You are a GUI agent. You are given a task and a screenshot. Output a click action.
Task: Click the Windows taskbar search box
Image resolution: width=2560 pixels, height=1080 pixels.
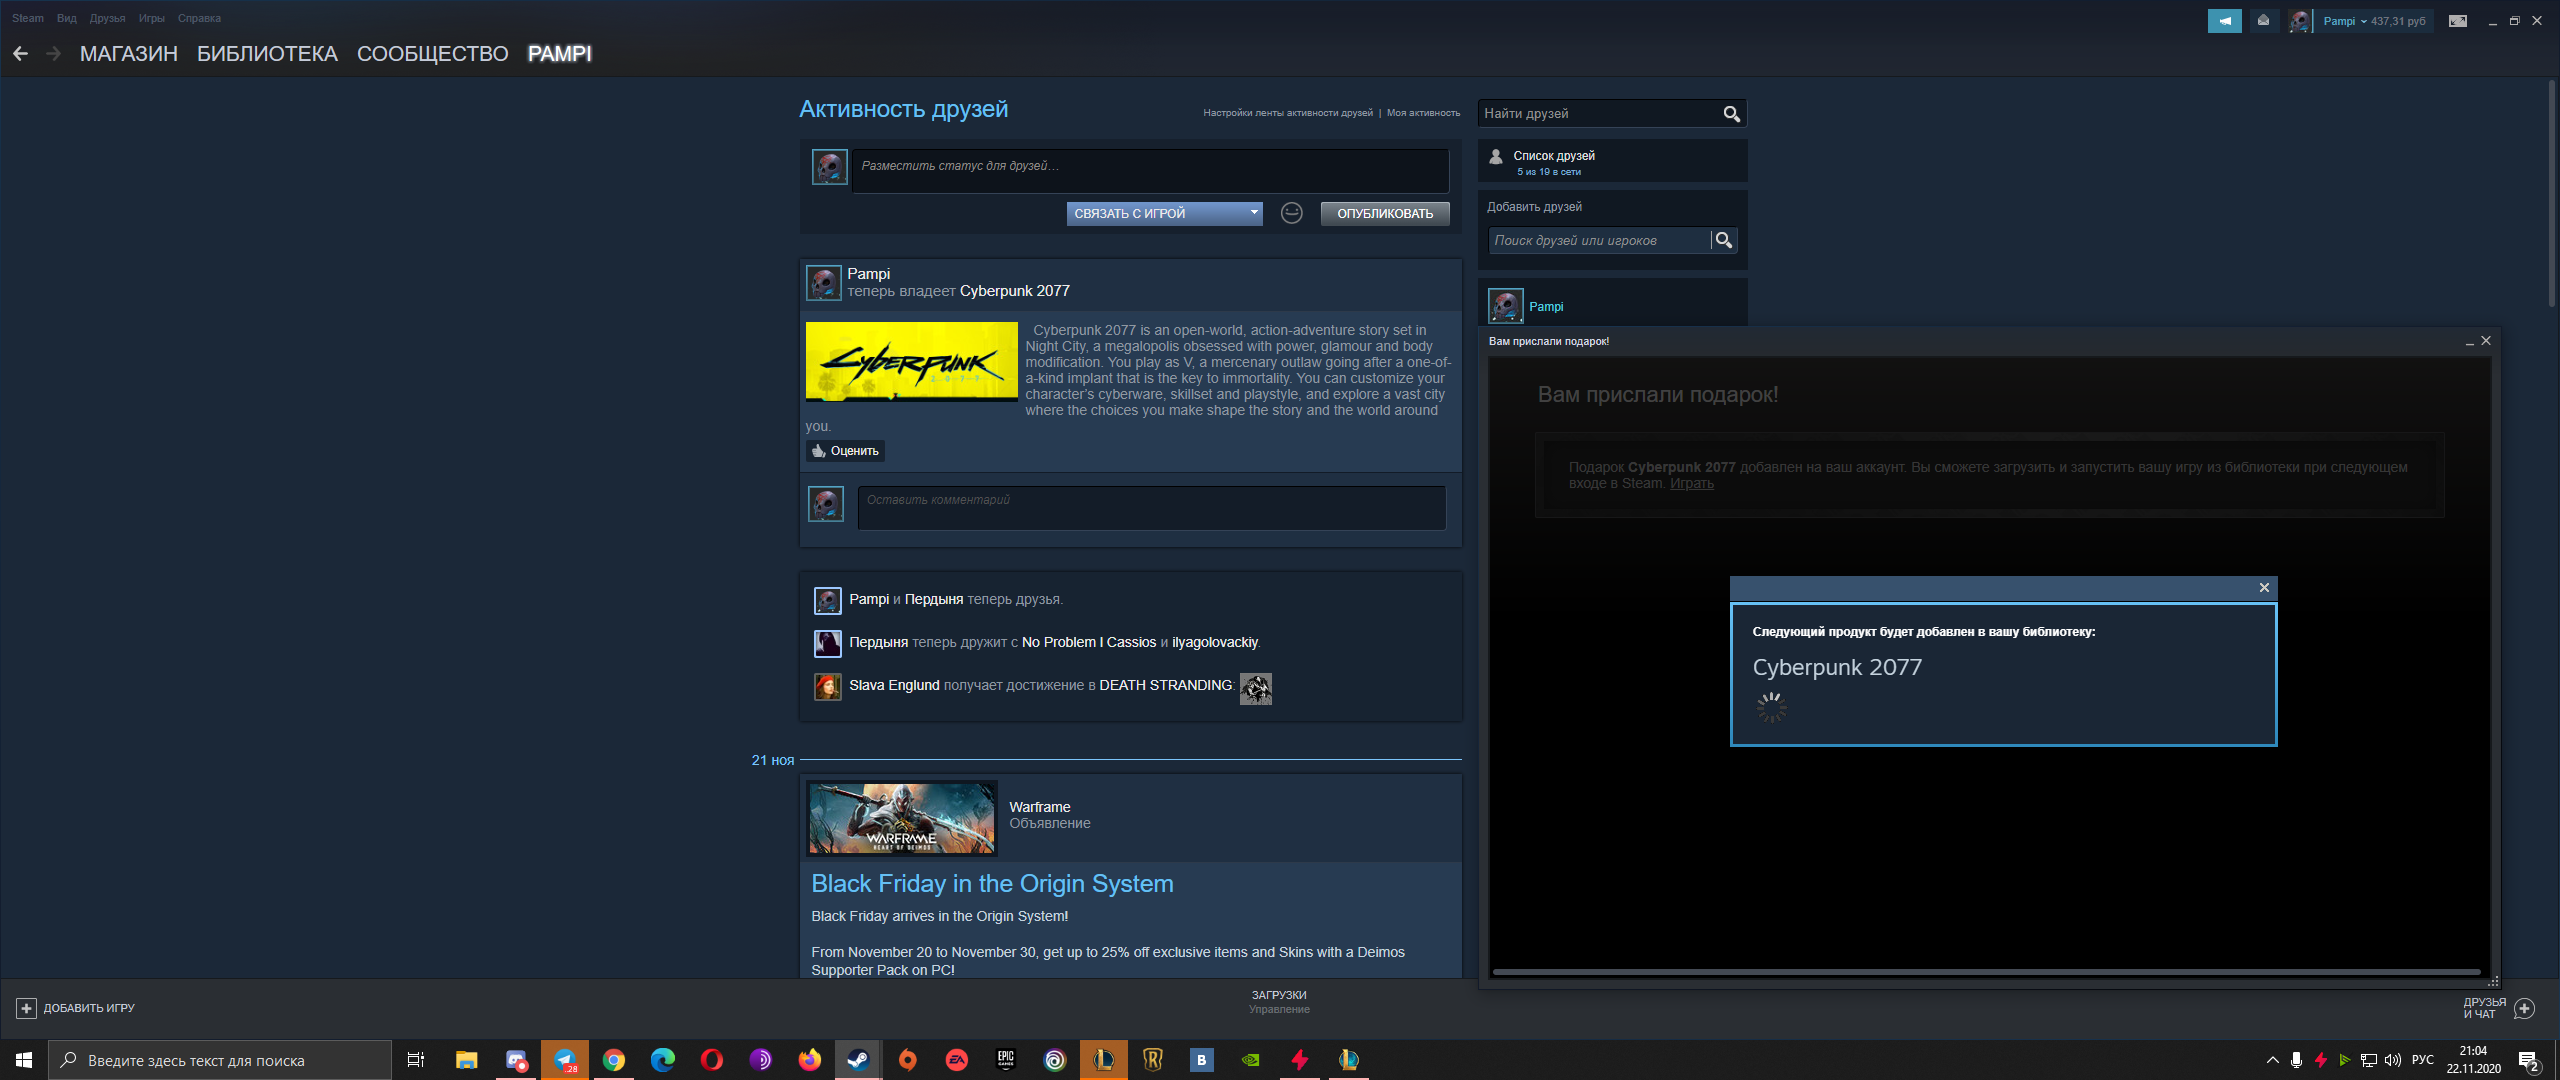[x=220, y=1060]
